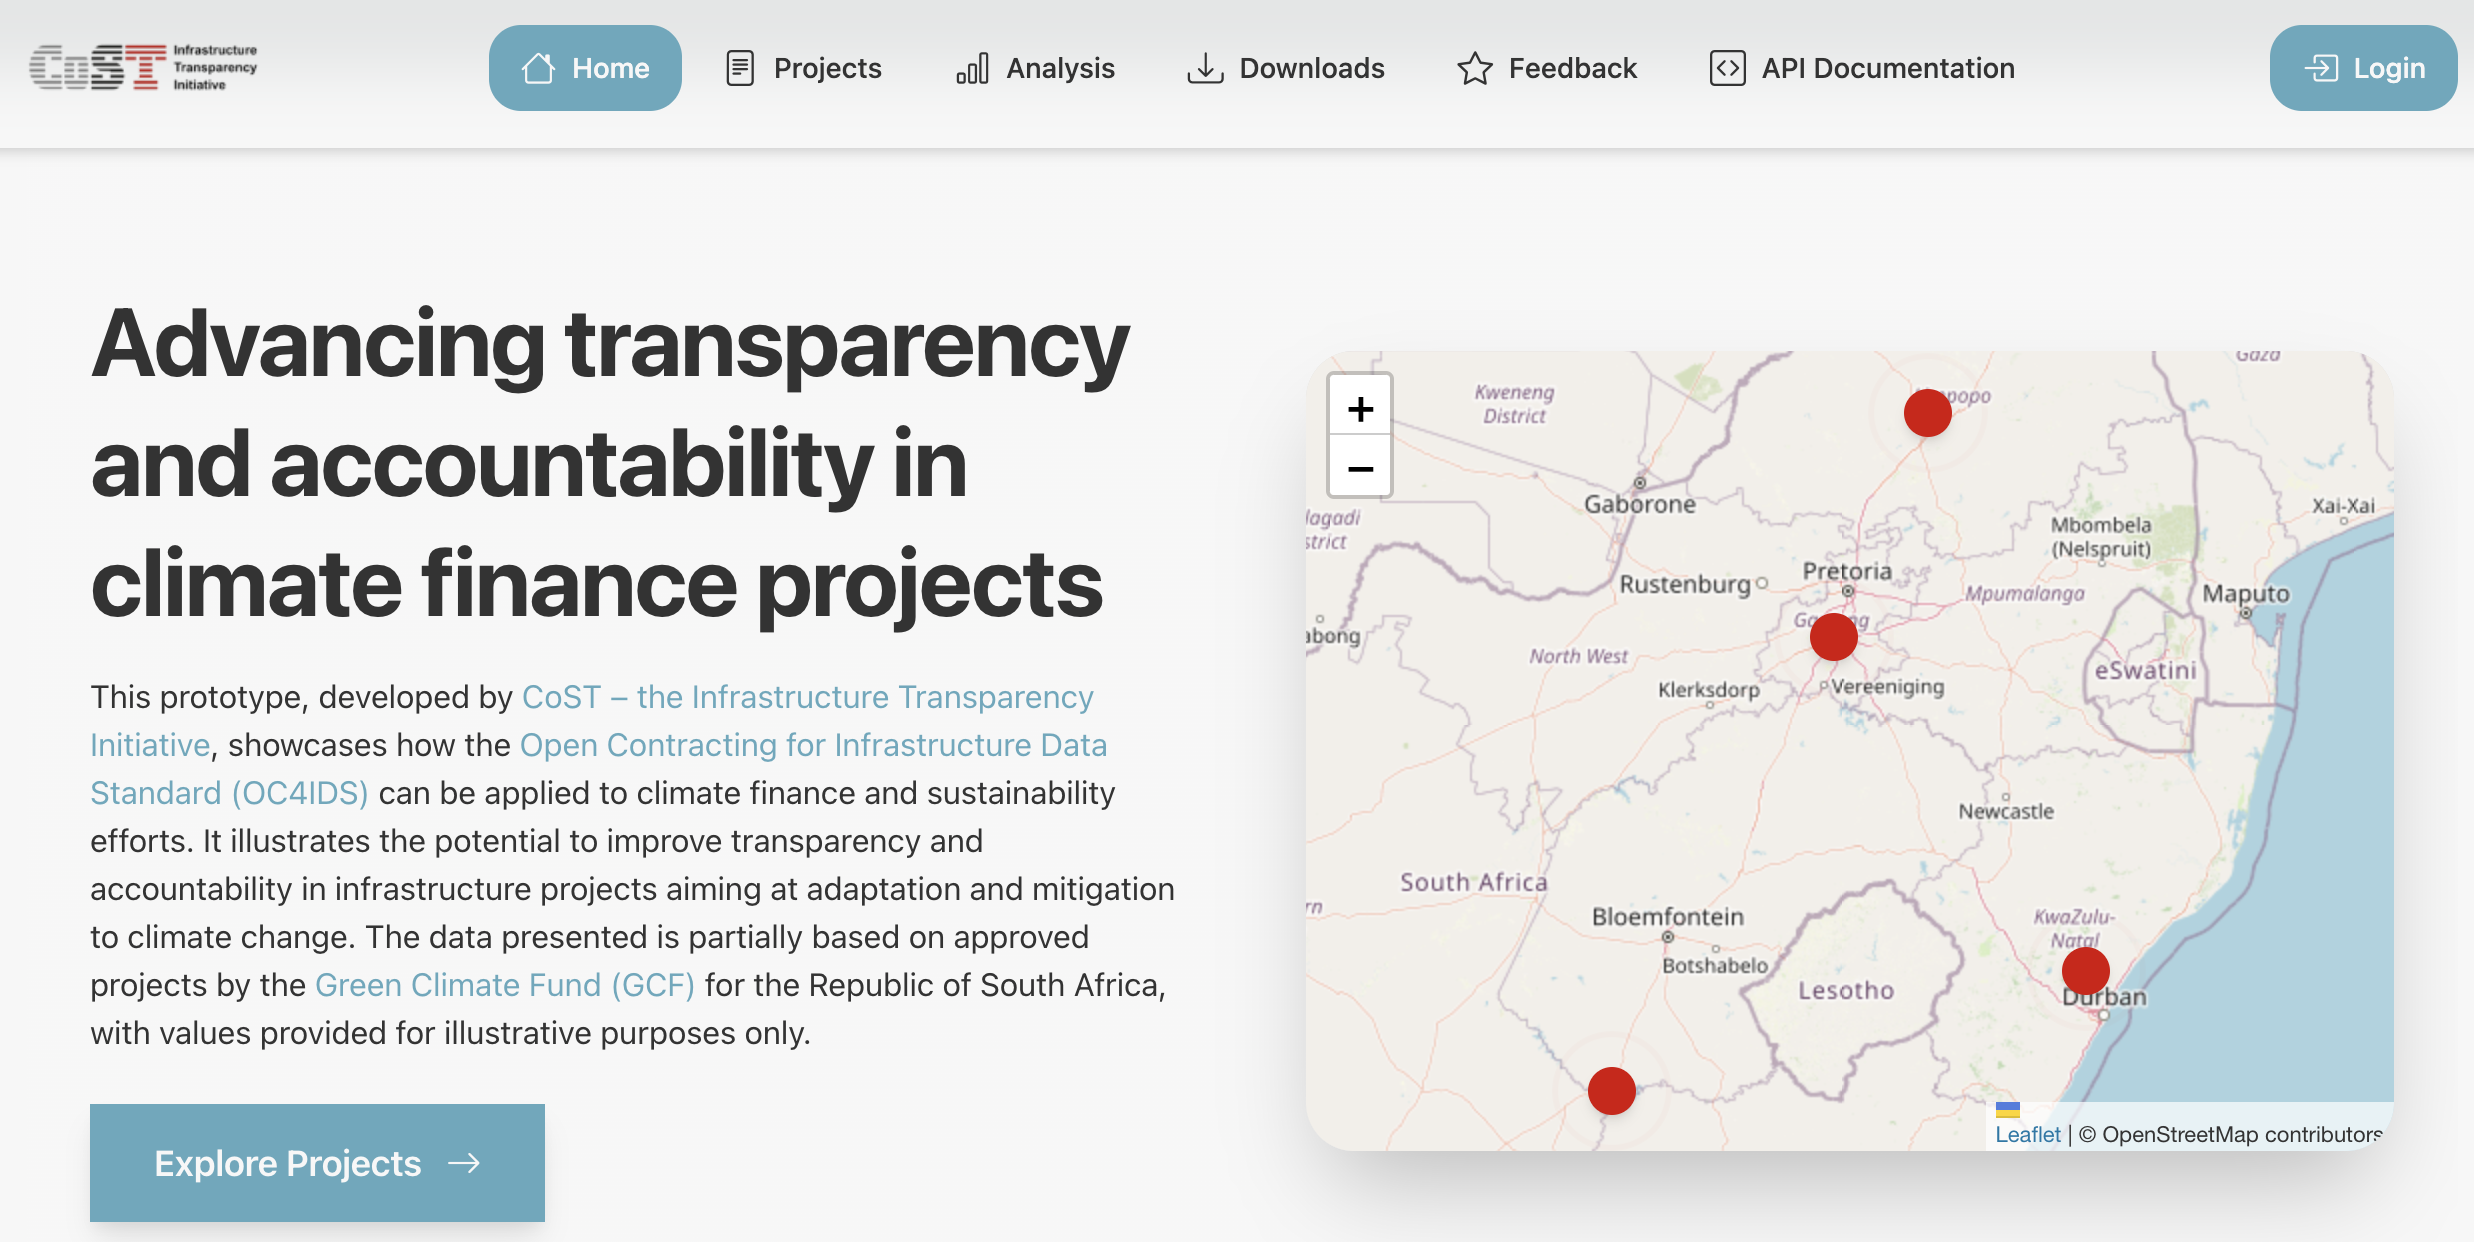Click the sign-in arrow icon in Login
The width and height of the screenshot is (2474, 1242).
click(2321, 68)
